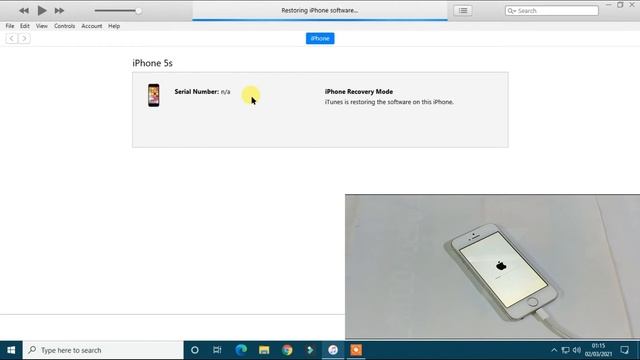Viewport: 640px width, 360px height.
Task: Open the green arrow app on taskbar
Action: [x=310, y=350]
